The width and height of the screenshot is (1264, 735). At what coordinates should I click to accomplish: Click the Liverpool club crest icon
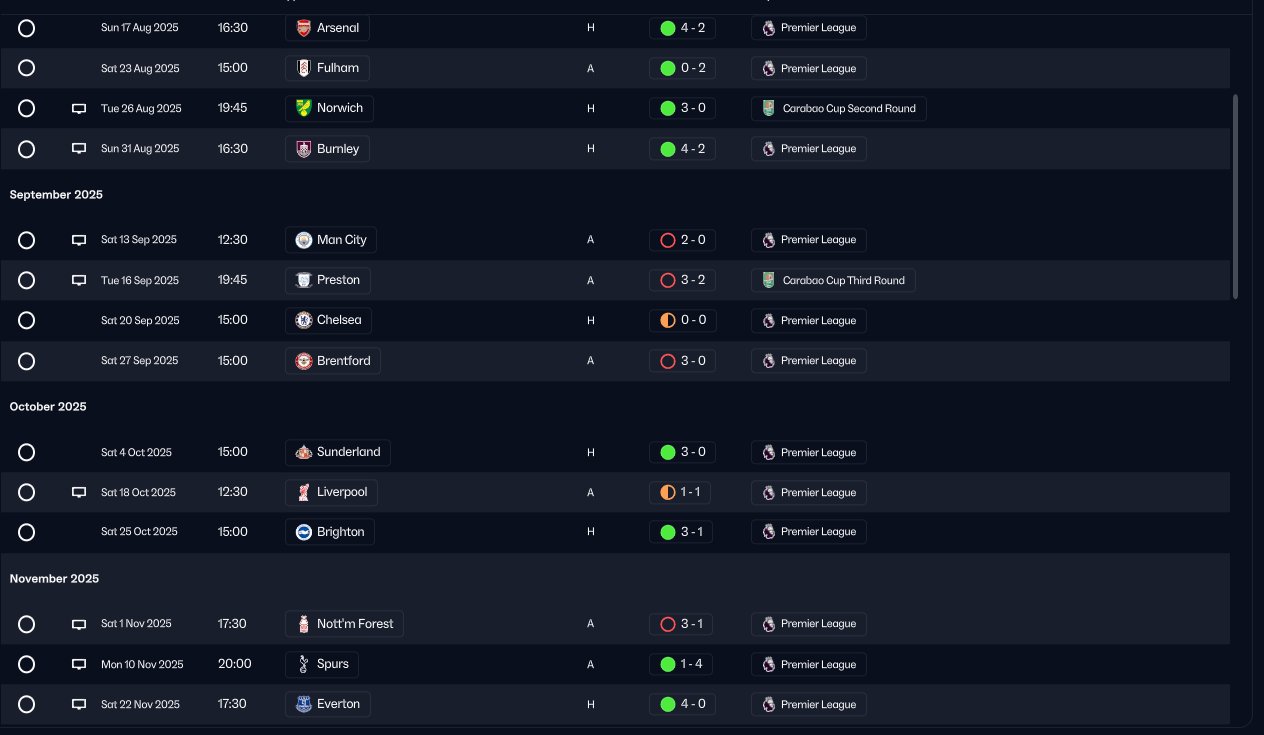304,492
